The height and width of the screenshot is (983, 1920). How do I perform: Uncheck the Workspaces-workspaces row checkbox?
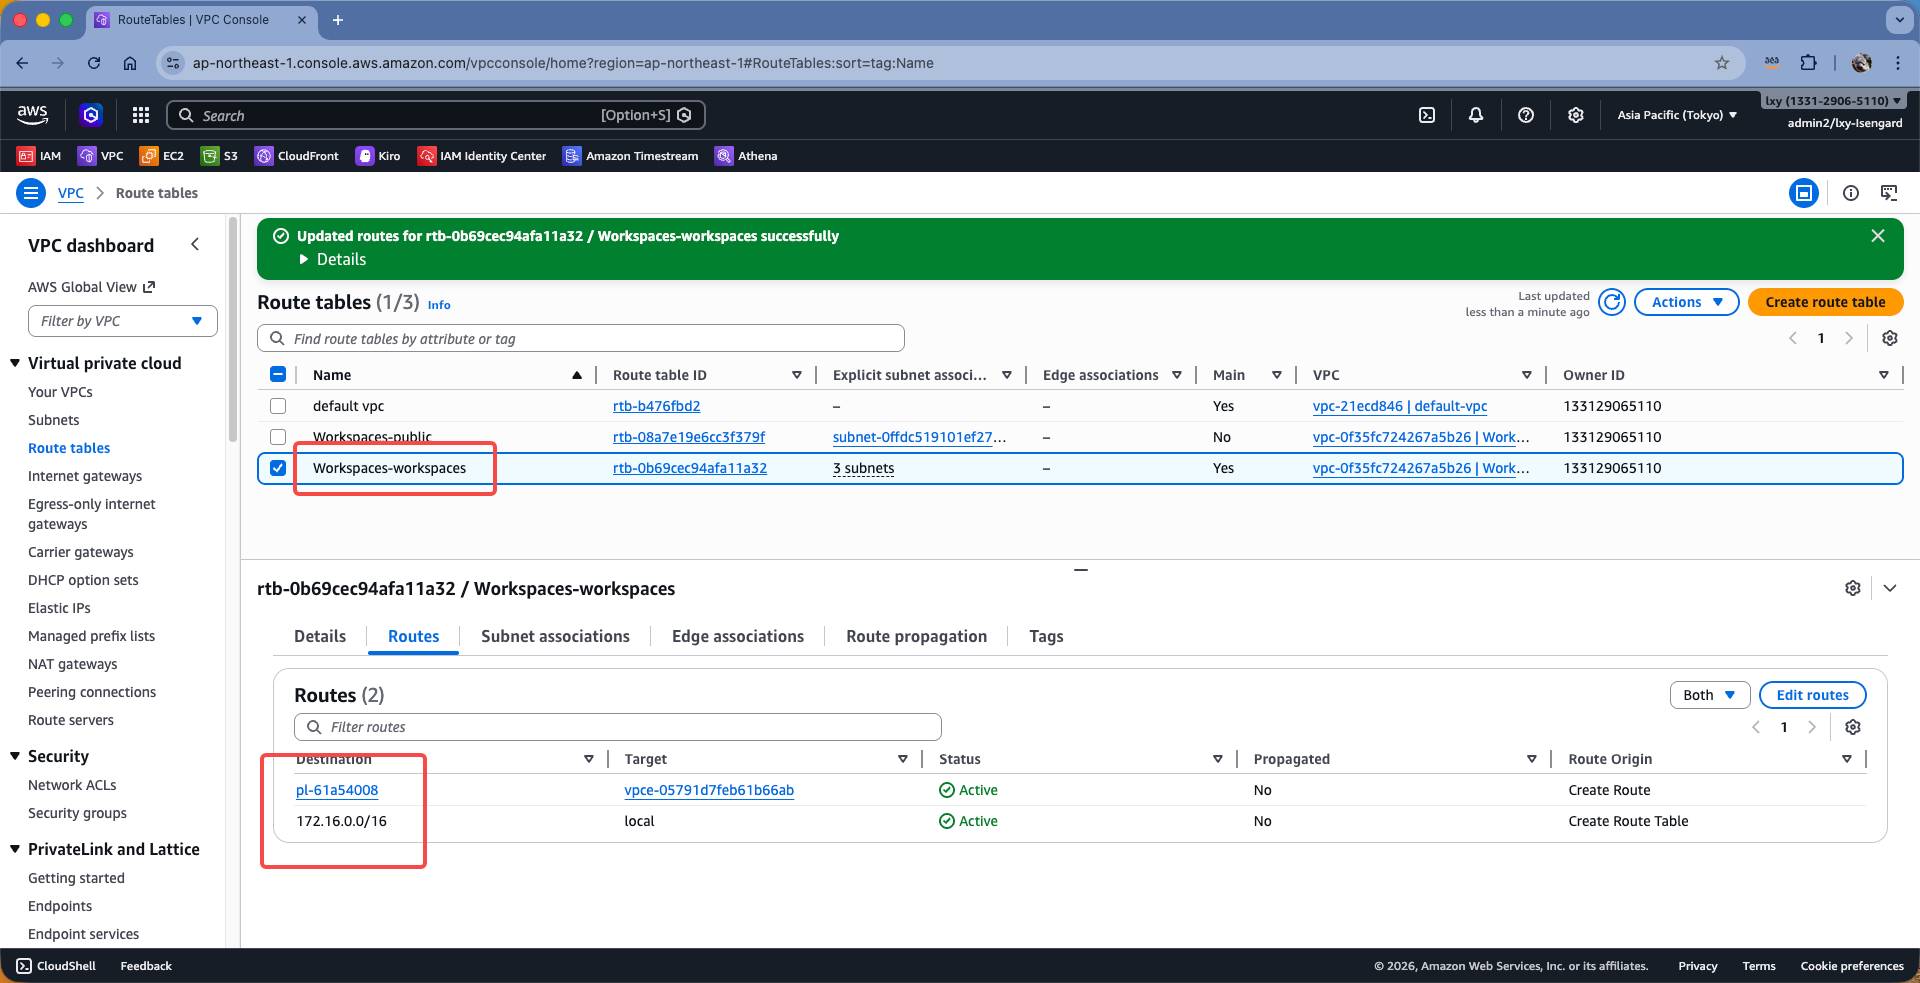click(278, 468)
